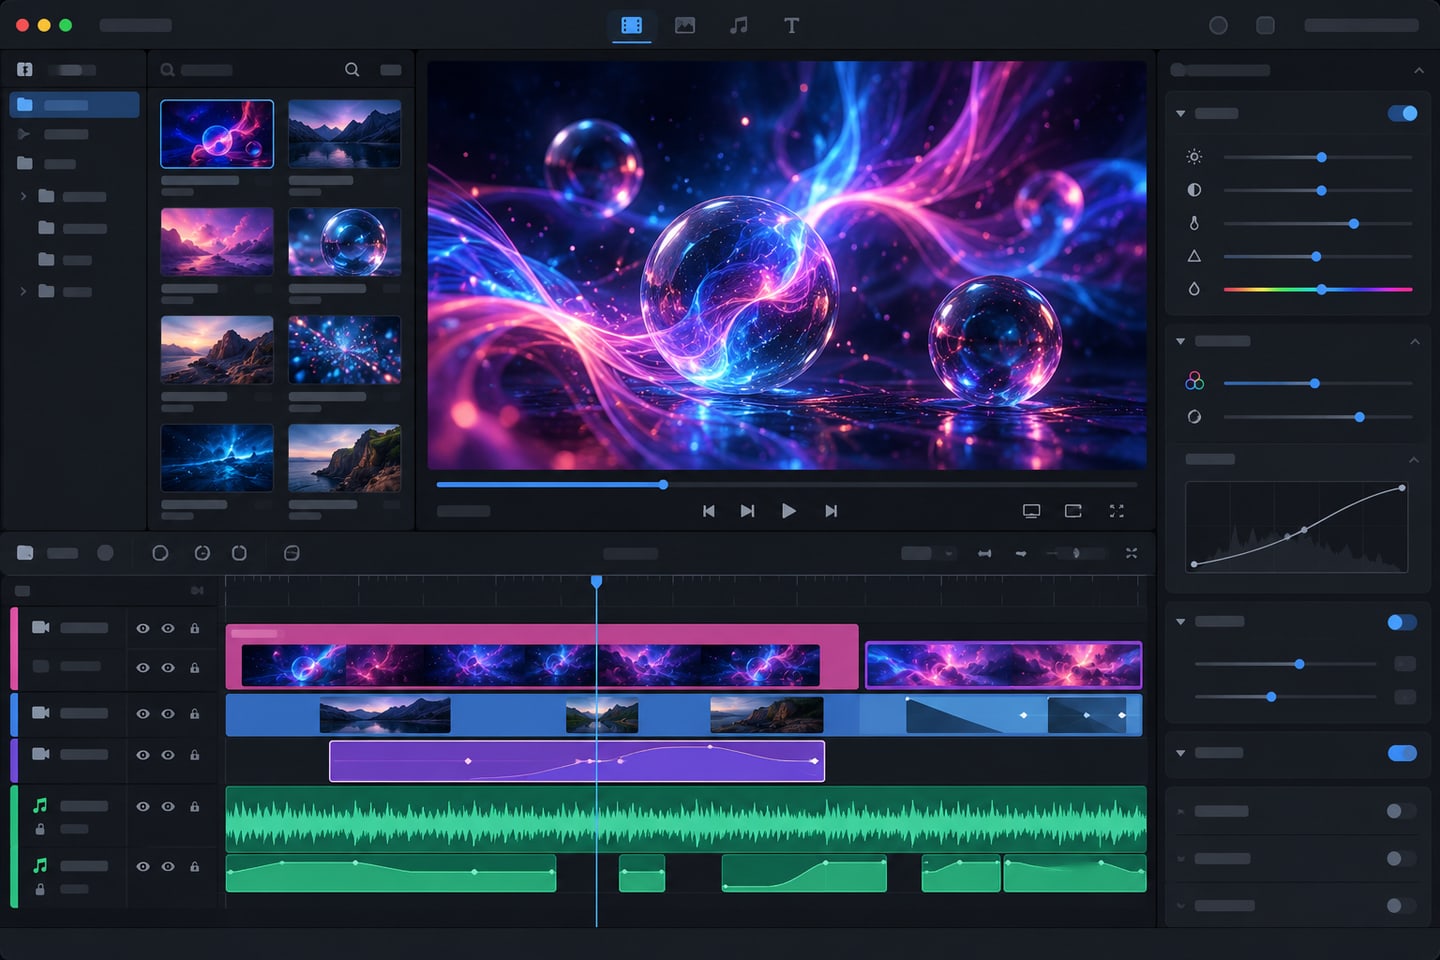Skip to start with the previous button
1440x960 pixels.
click(708, 511)
